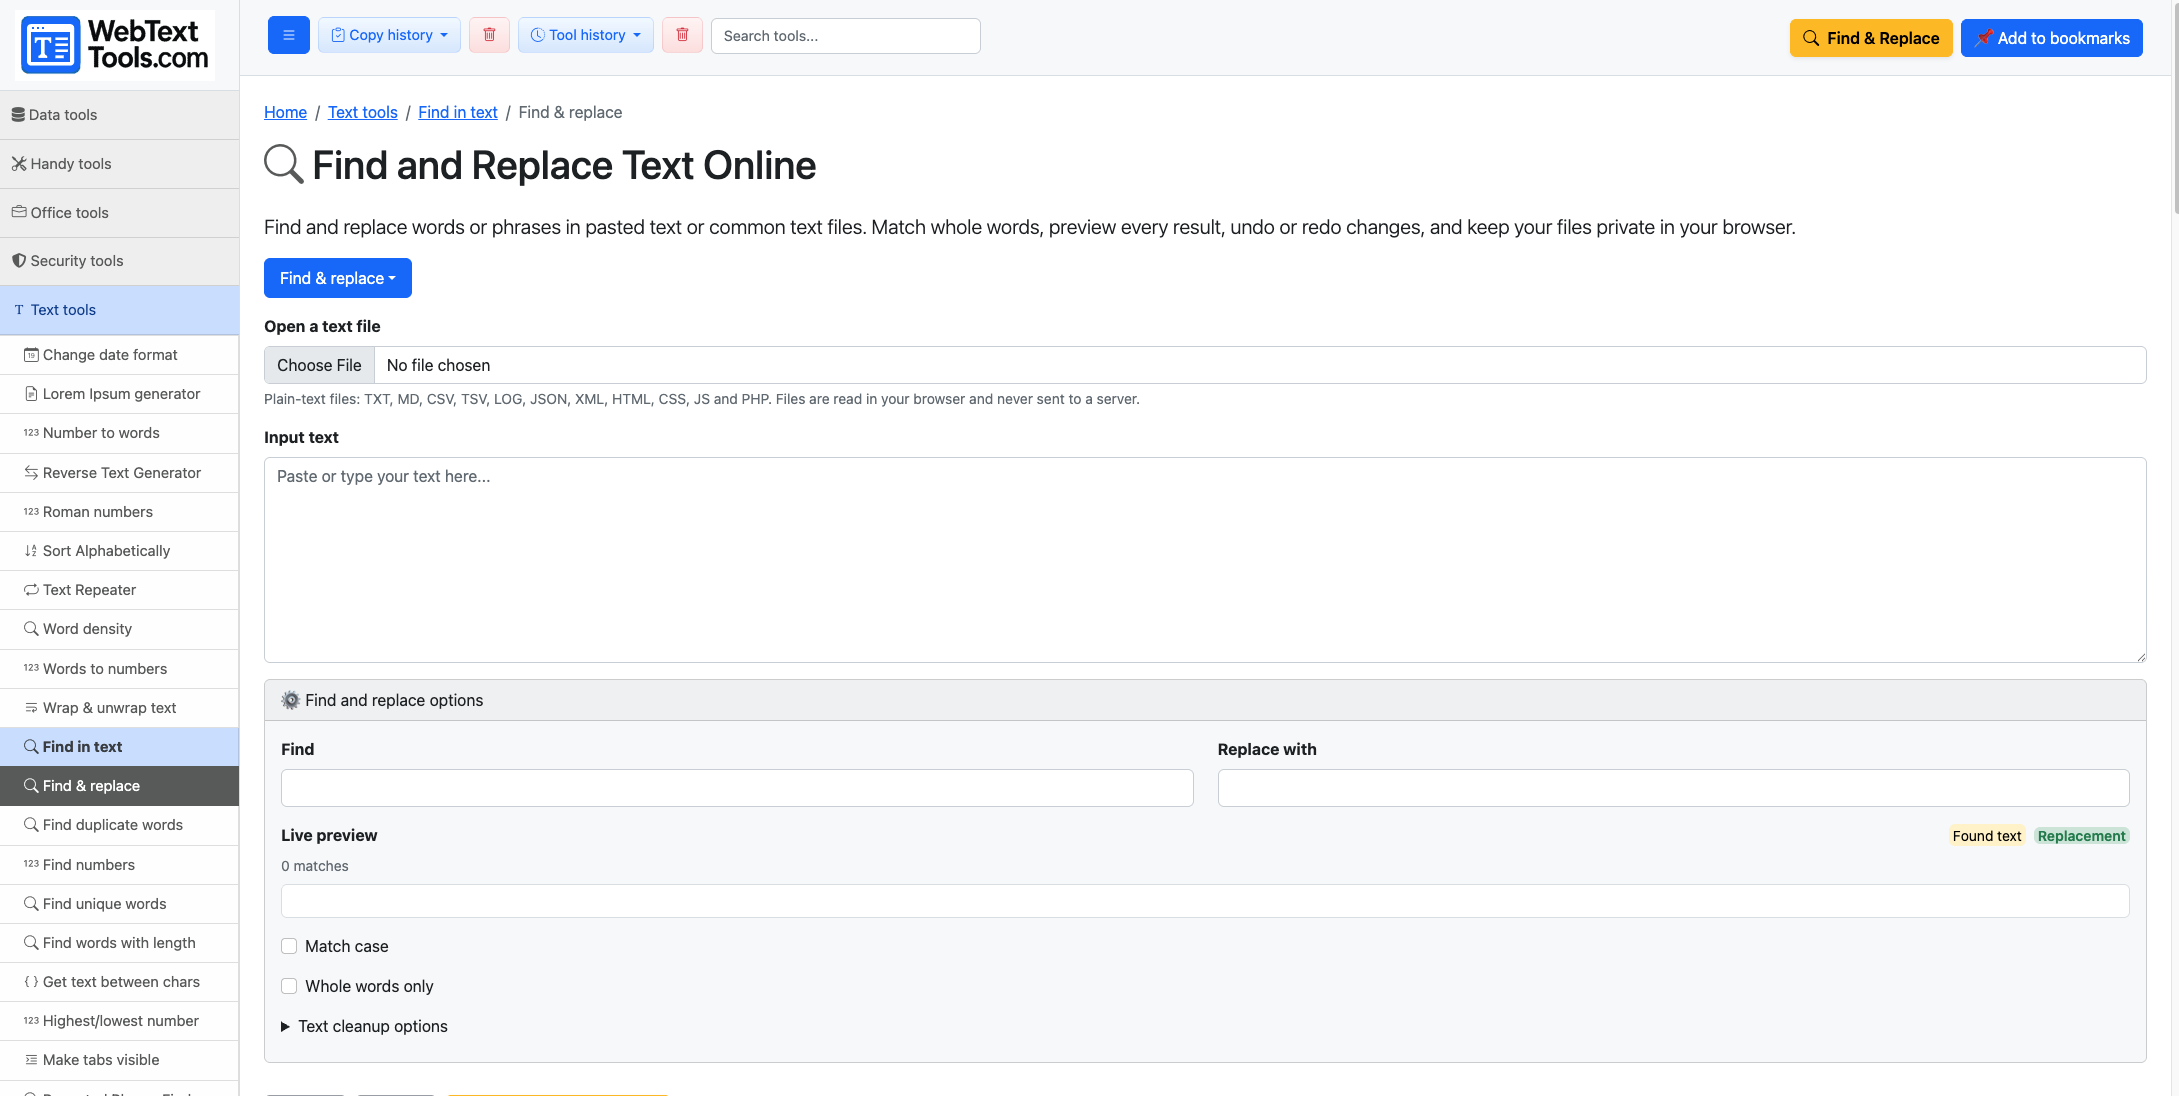This screenshot has width=2179, height=1096.
Task: Clear tool history with second red trash icon
Action: pyautogui.click(x=682, y=35)
